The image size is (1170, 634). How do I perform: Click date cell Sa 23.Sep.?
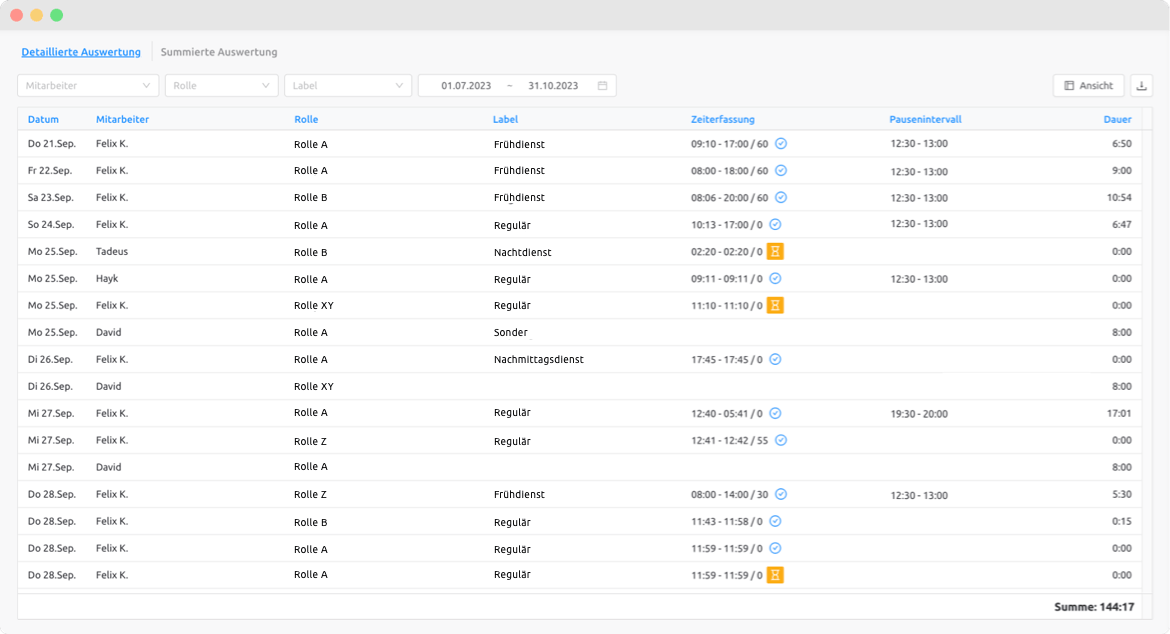[x=51, y=198]
